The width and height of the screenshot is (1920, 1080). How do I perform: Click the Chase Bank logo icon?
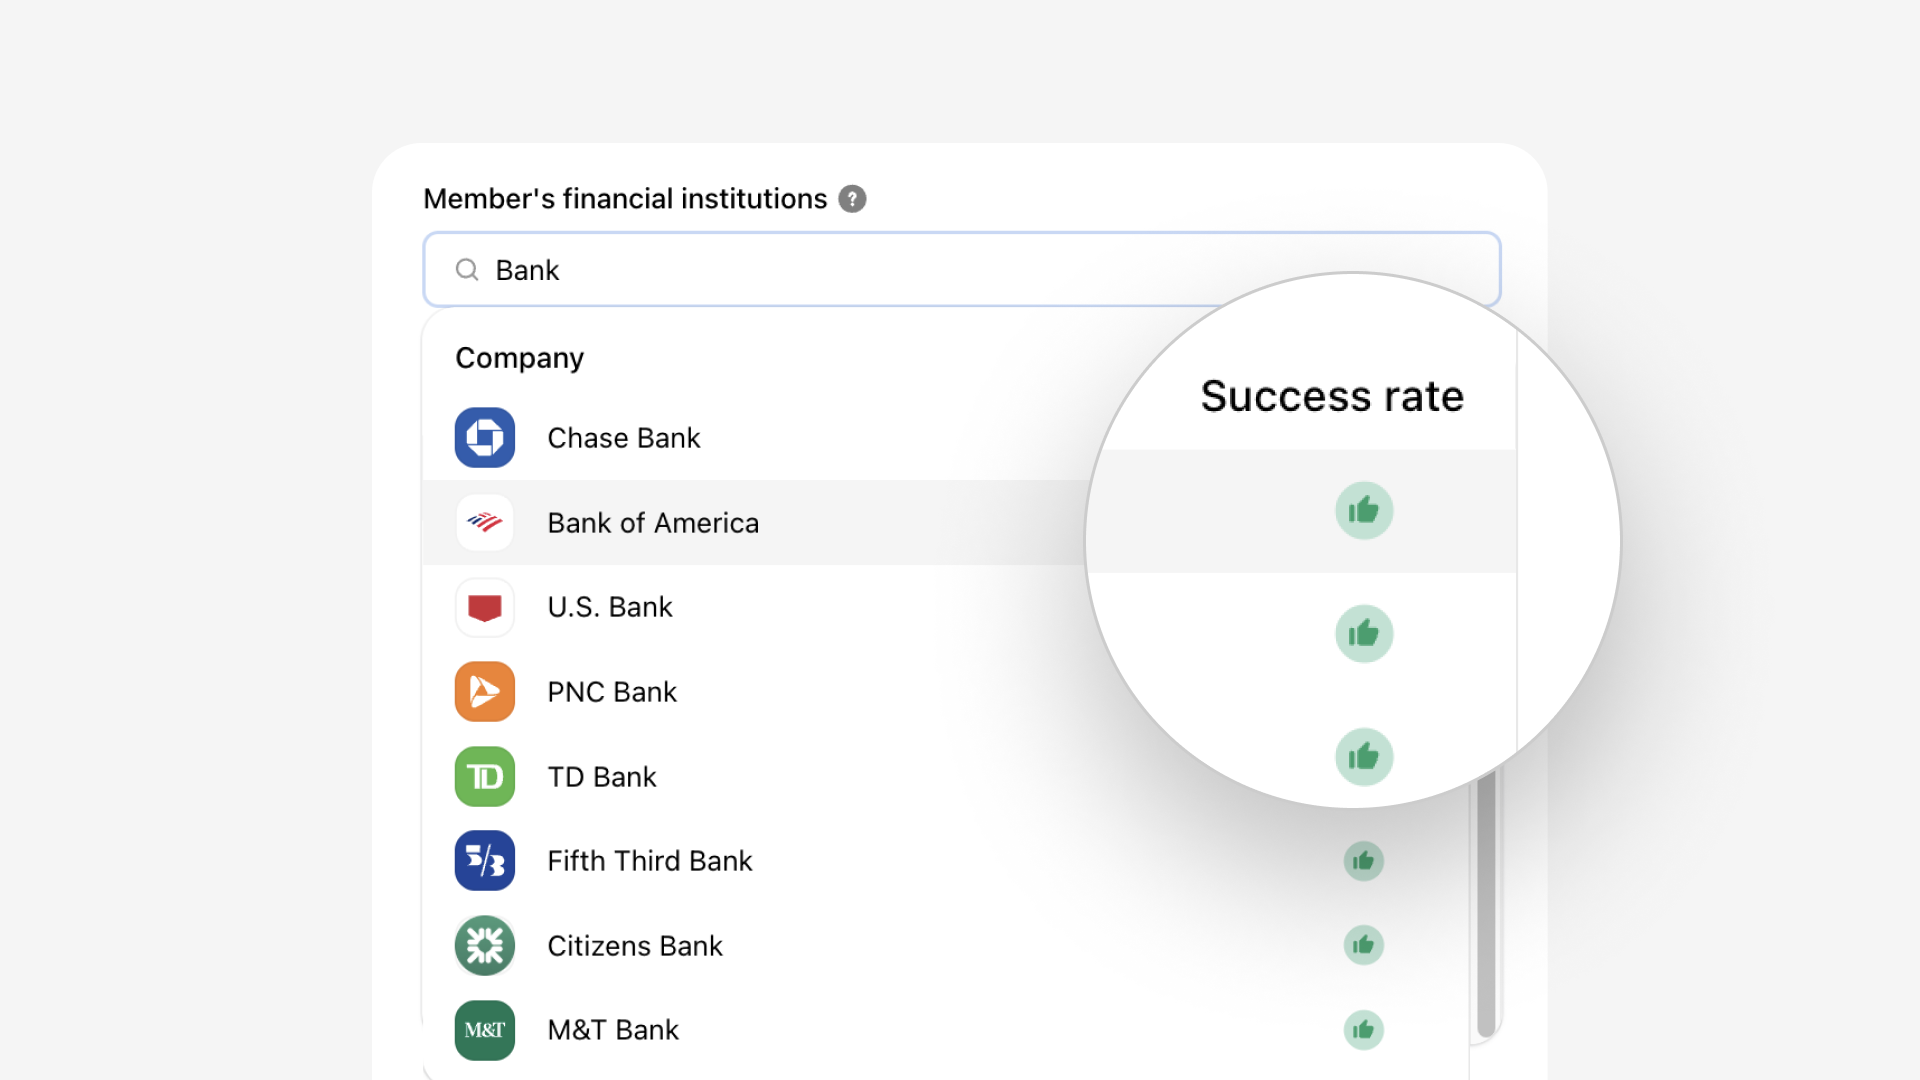pyautogui.click(x=485, y=438)
